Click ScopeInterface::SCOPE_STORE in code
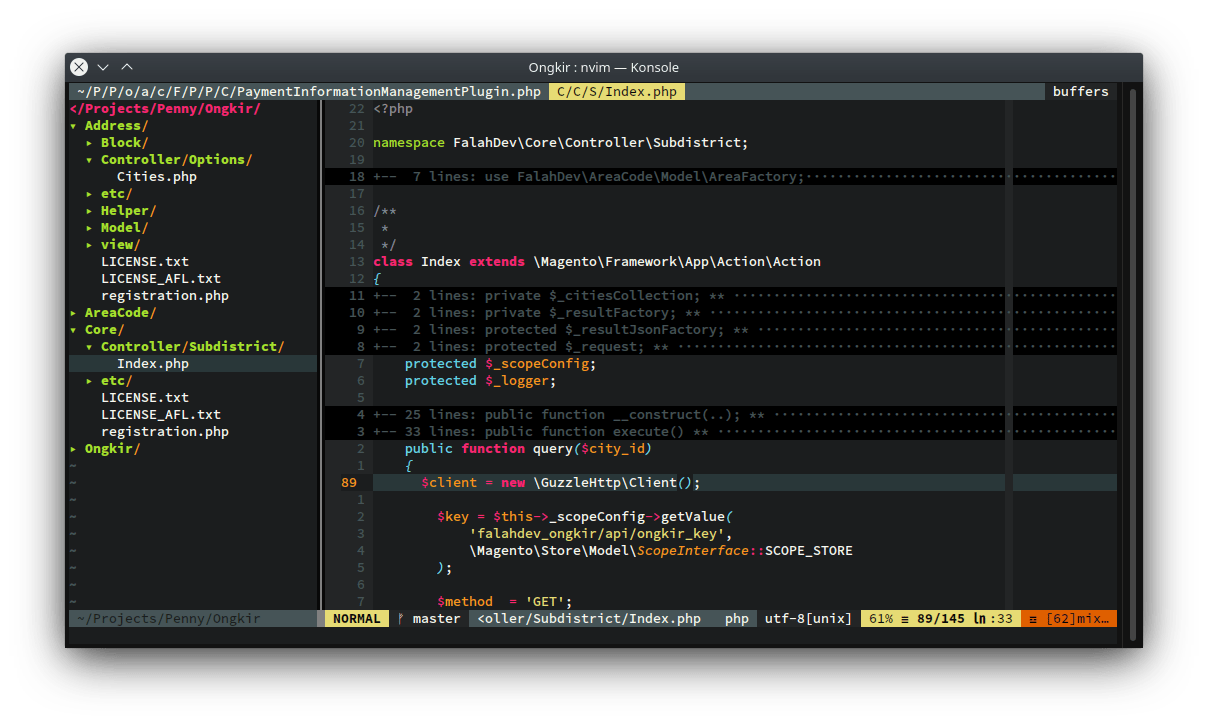The width and height of the screenshot is (1208, 725). pos(745,551)
